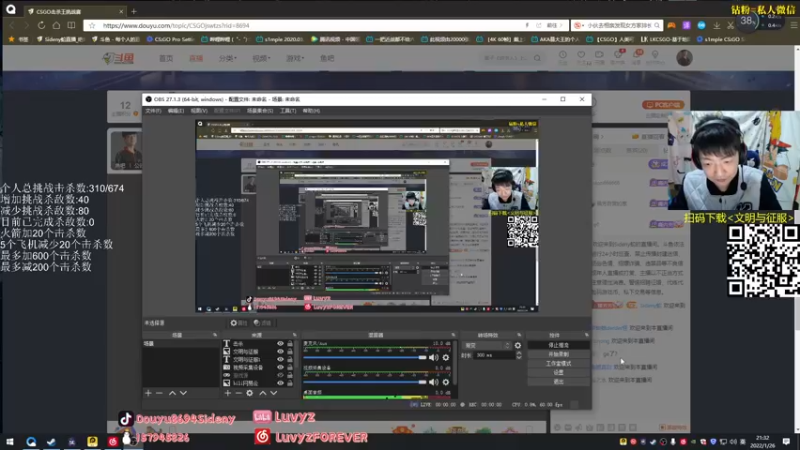800x450 pixels.
Task: Open OBS View menu
Action: (x=199, y=111)
